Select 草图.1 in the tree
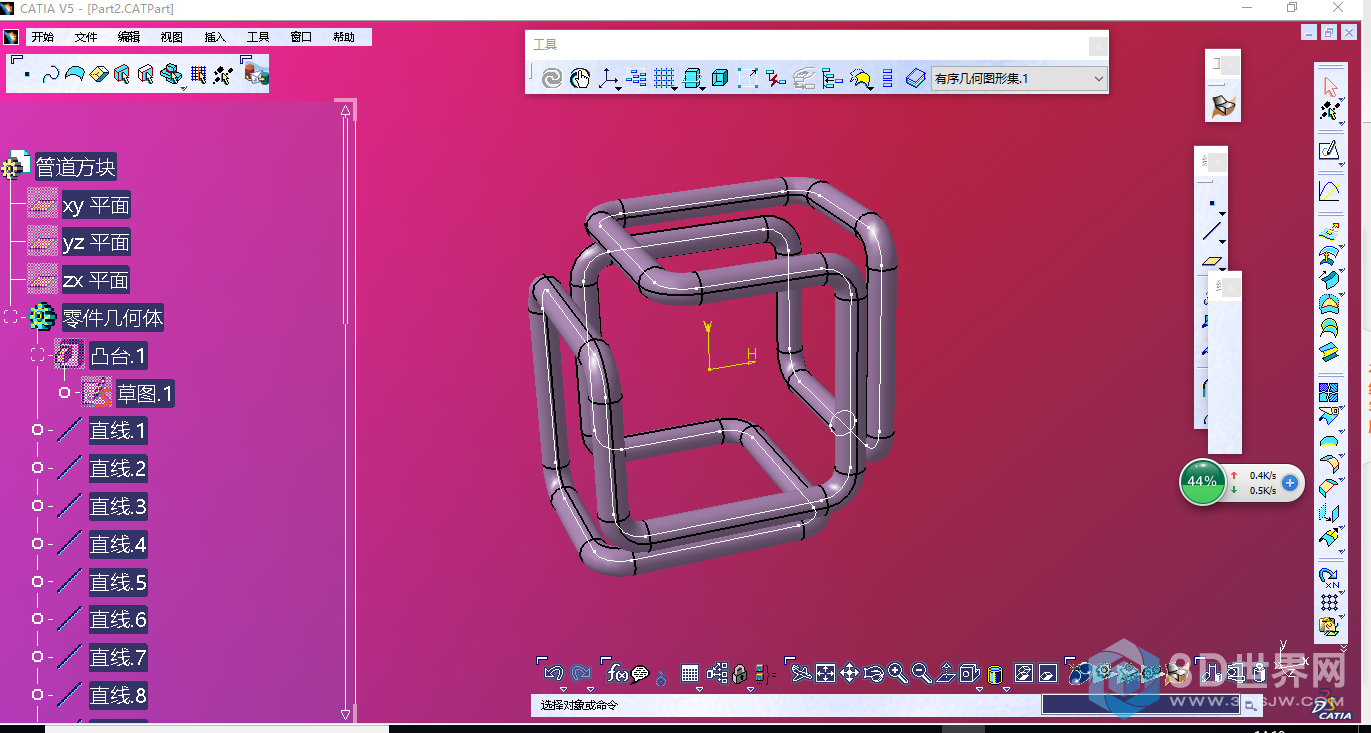This screenshot has width=1371, height=733. pos(146,394)
